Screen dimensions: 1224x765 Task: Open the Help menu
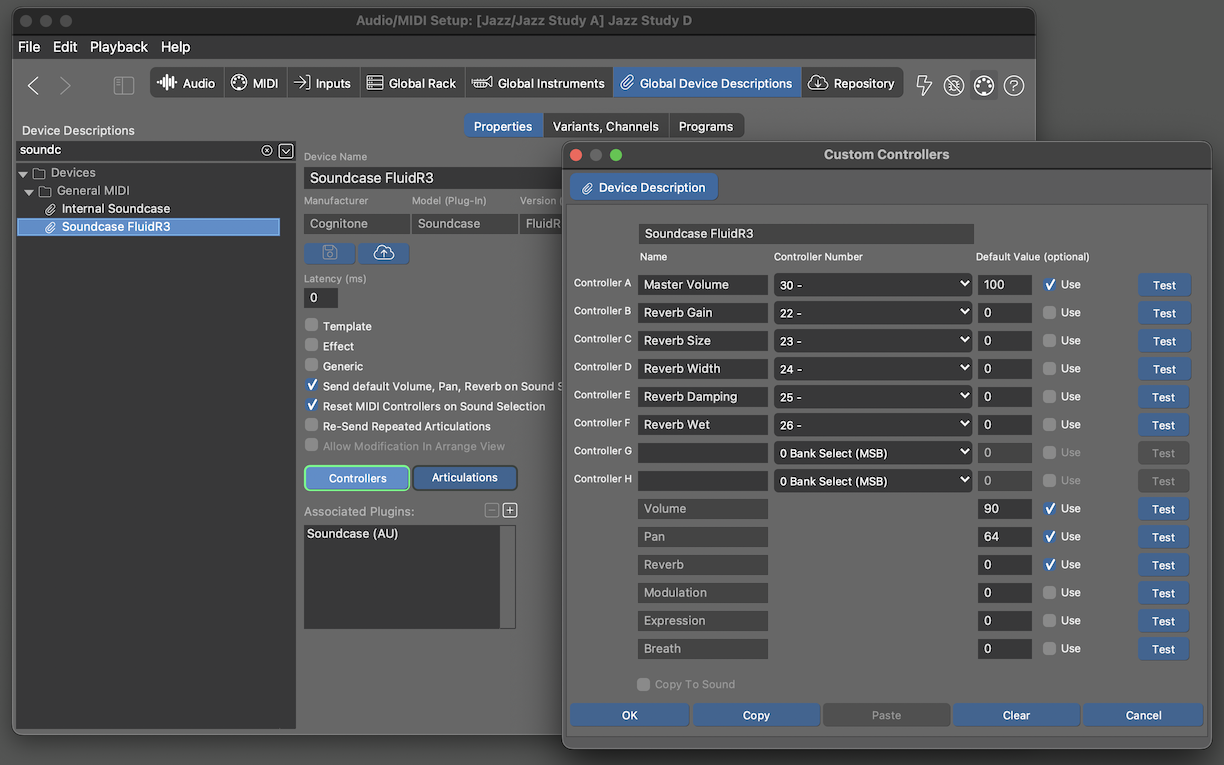coord(175,47)
